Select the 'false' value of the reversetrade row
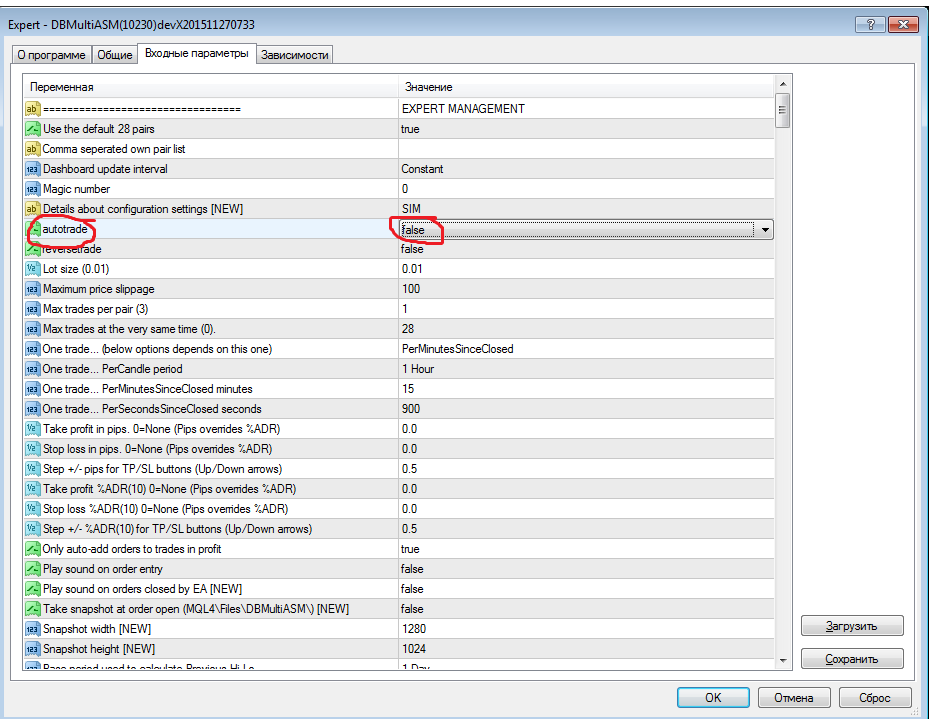933x719 pixels. (412, 249)
